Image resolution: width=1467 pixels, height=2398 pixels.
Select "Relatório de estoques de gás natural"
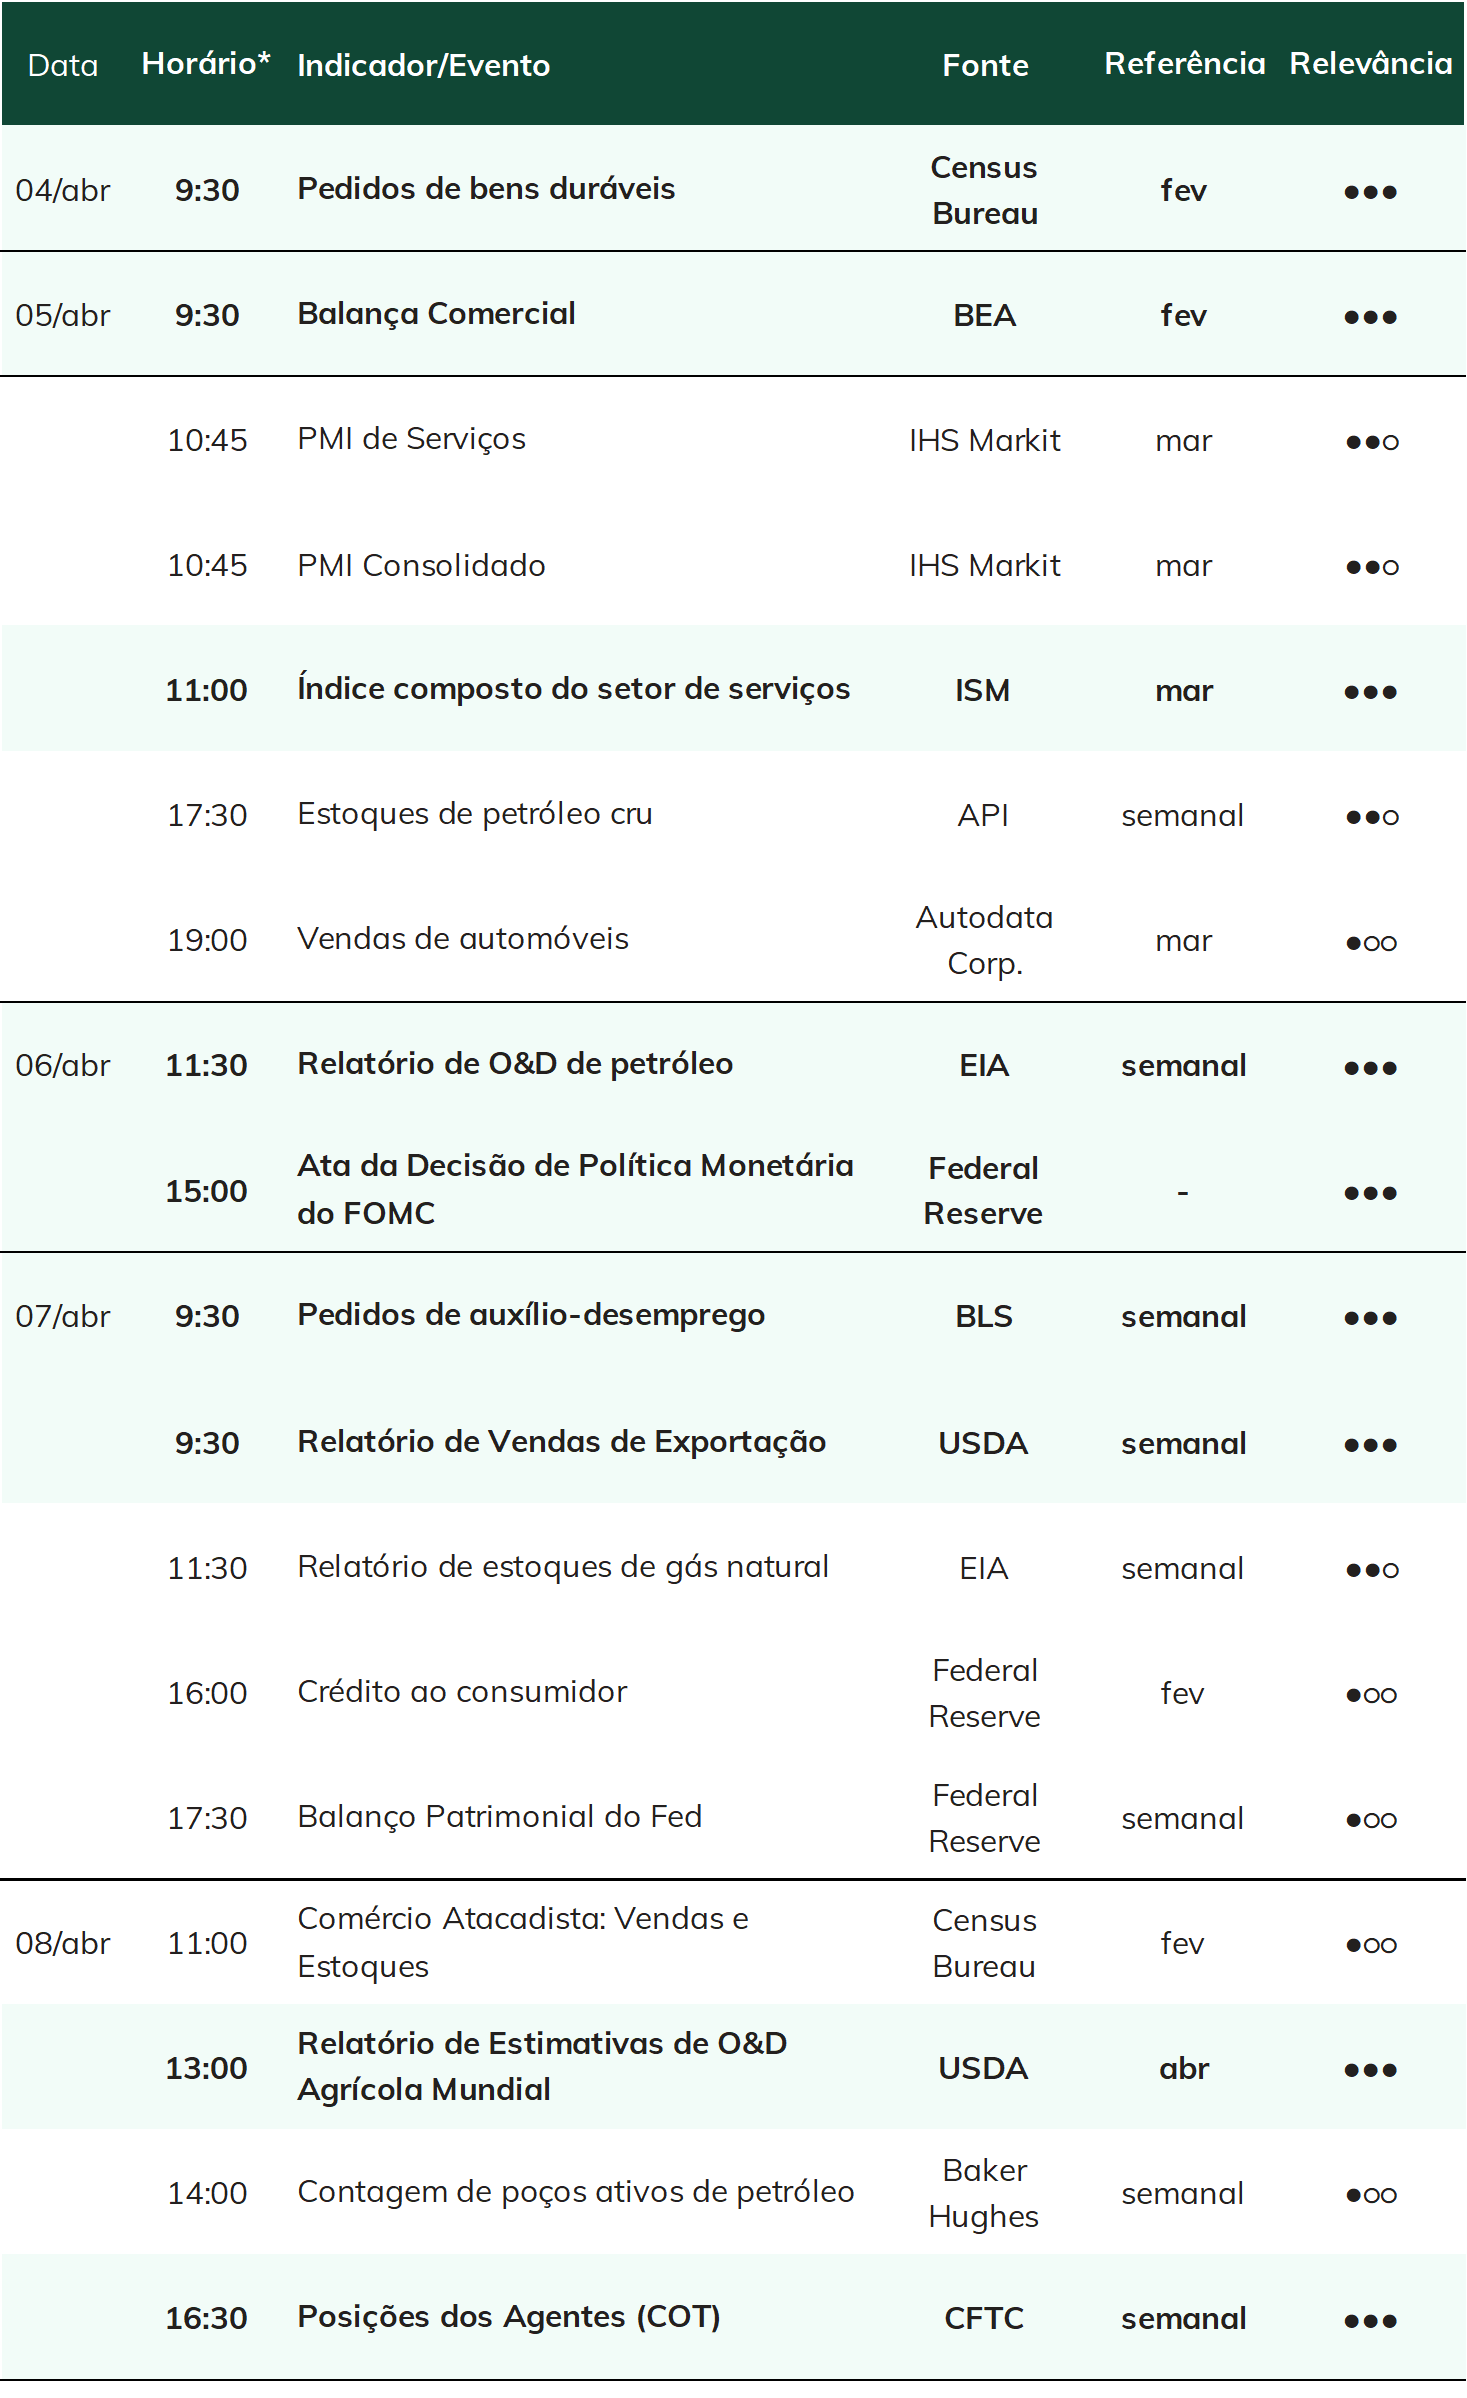click(563, 1566)
